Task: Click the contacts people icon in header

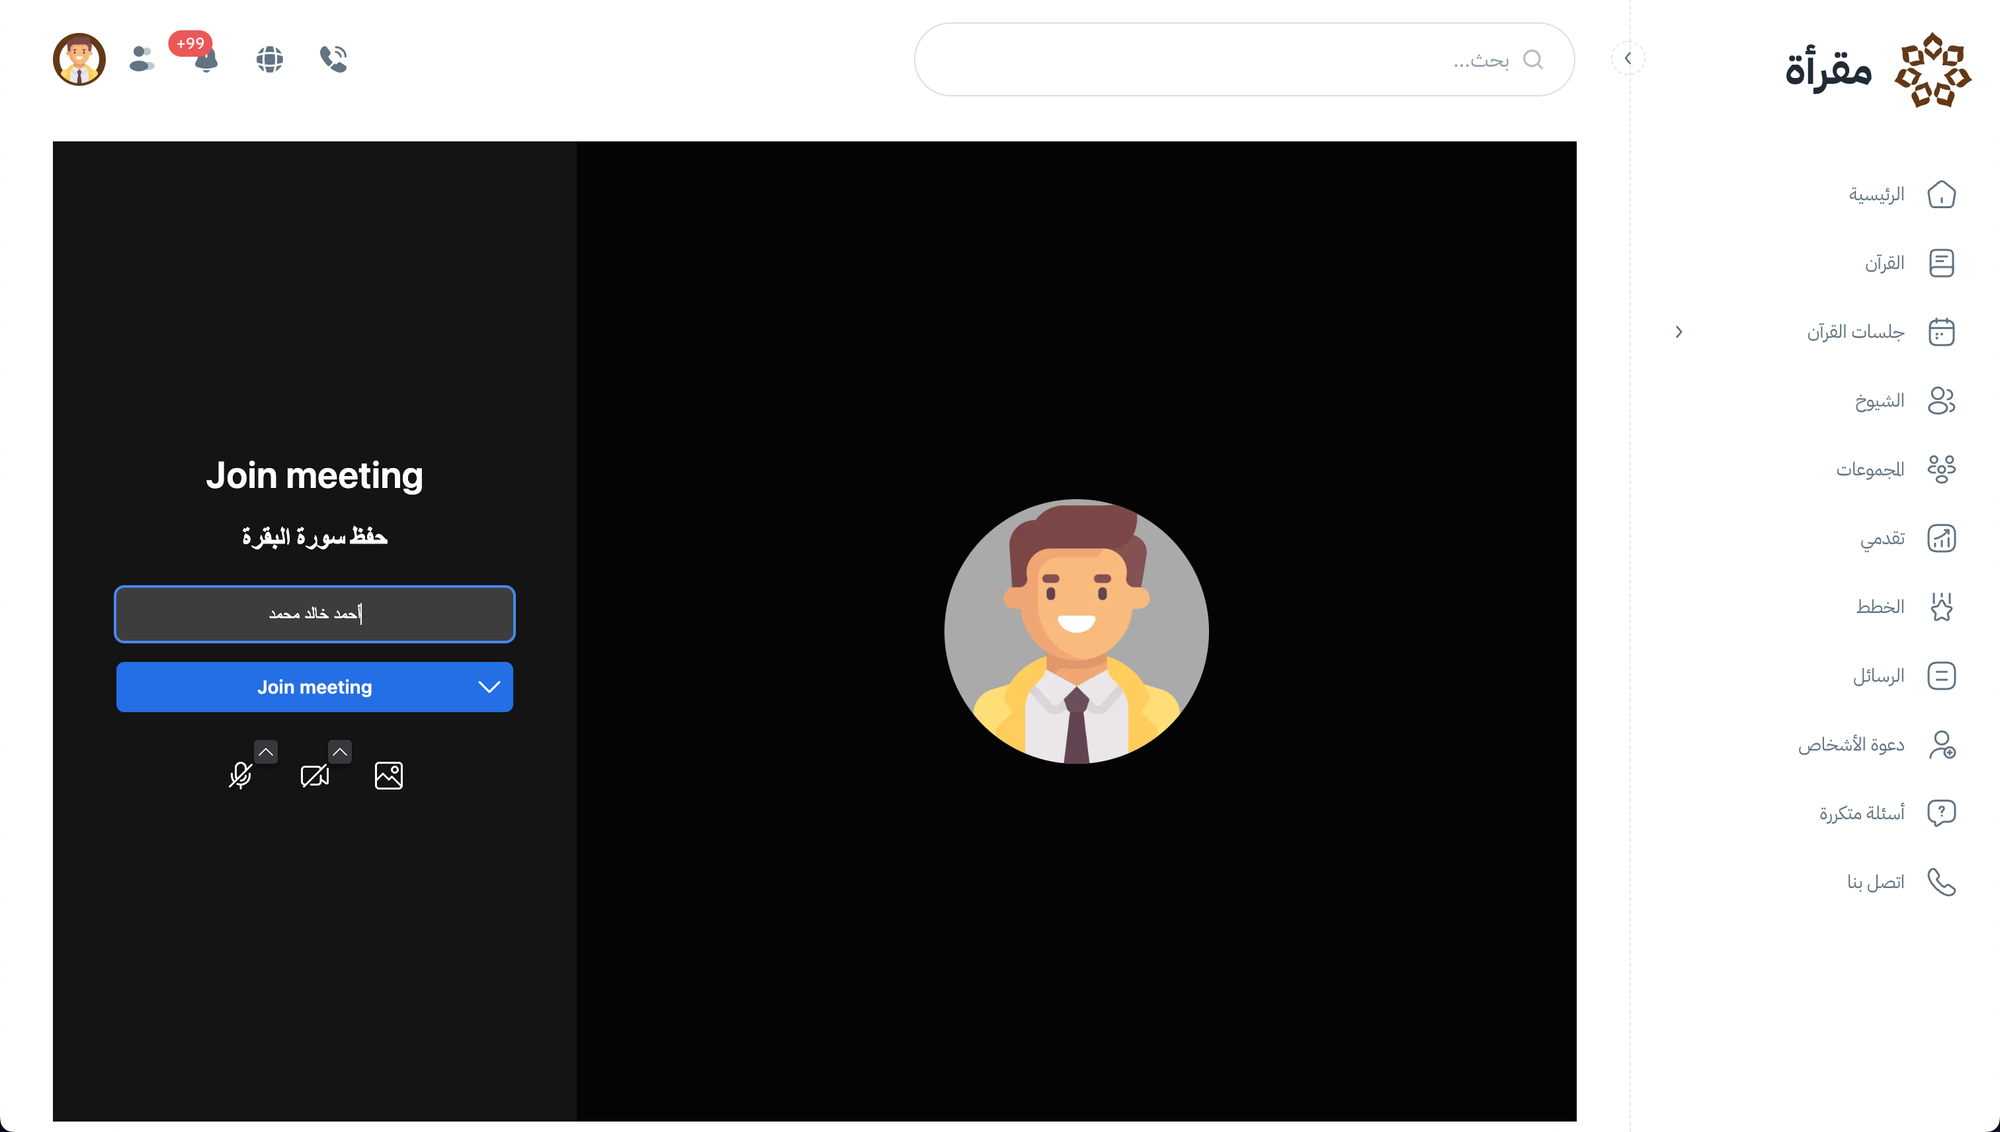Action: [142, 59]
